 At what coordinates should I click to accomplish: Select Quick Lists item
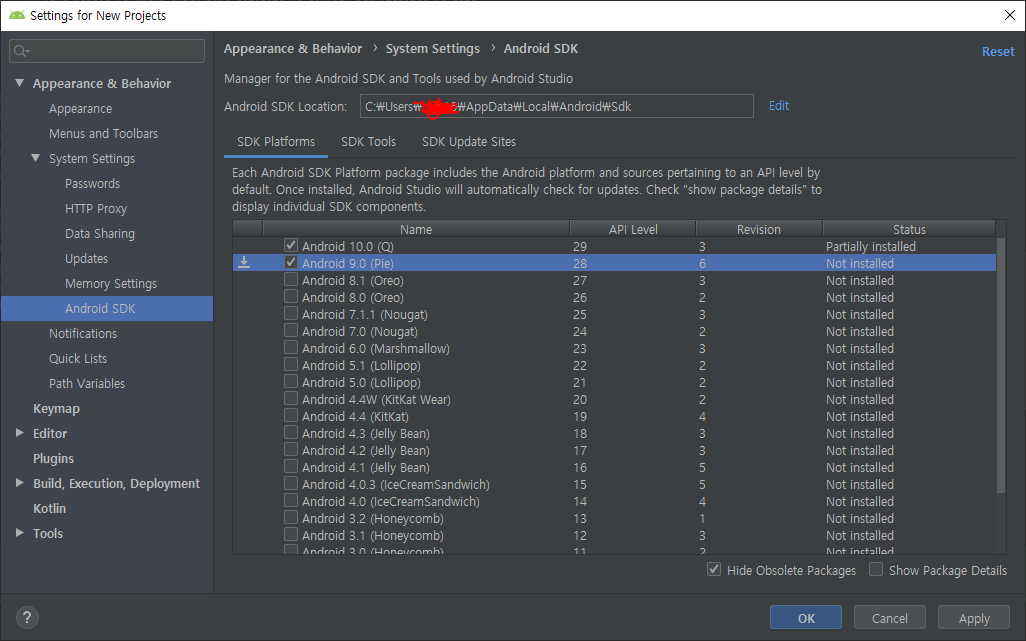pos(78,358)
